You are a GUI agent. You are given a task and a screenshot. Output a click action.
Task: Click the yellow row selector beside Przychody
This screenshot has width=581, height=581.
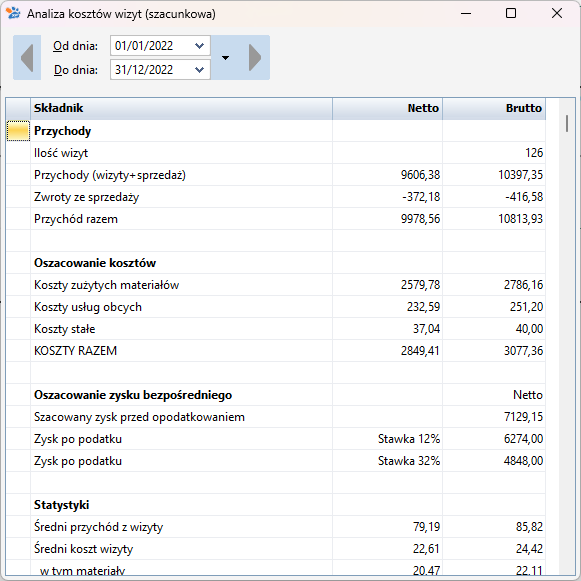coord(18,131)
